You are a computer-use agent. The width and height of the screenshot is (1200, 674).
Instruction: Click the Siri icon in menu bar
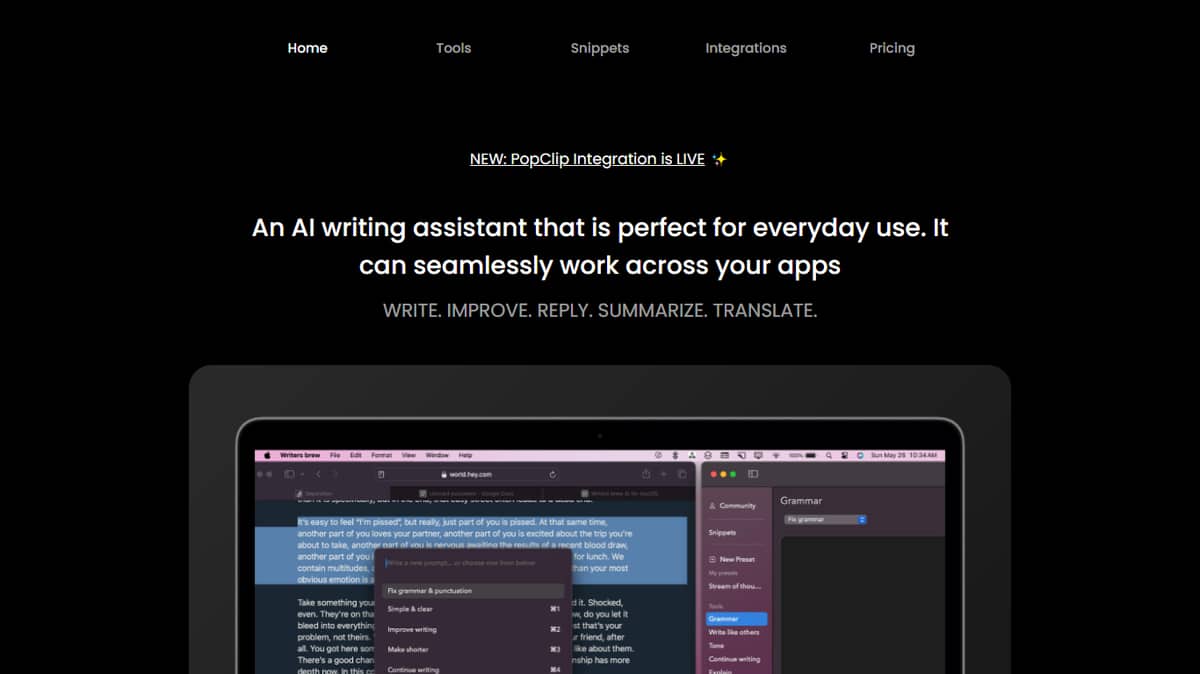coord(860,456)
